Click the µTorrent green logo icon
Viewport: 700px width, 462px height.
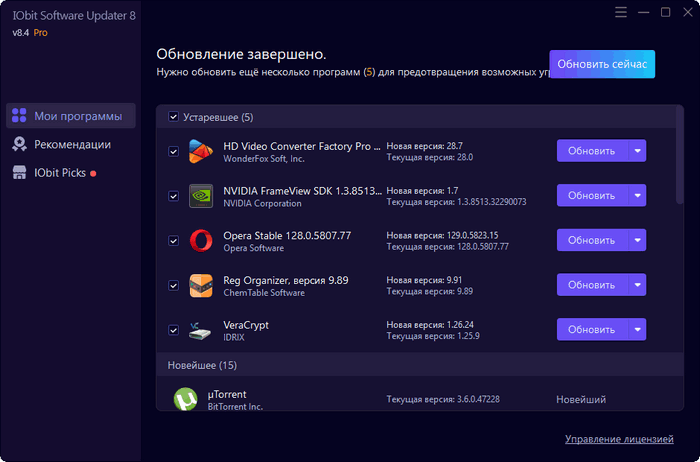coord(185,399)
